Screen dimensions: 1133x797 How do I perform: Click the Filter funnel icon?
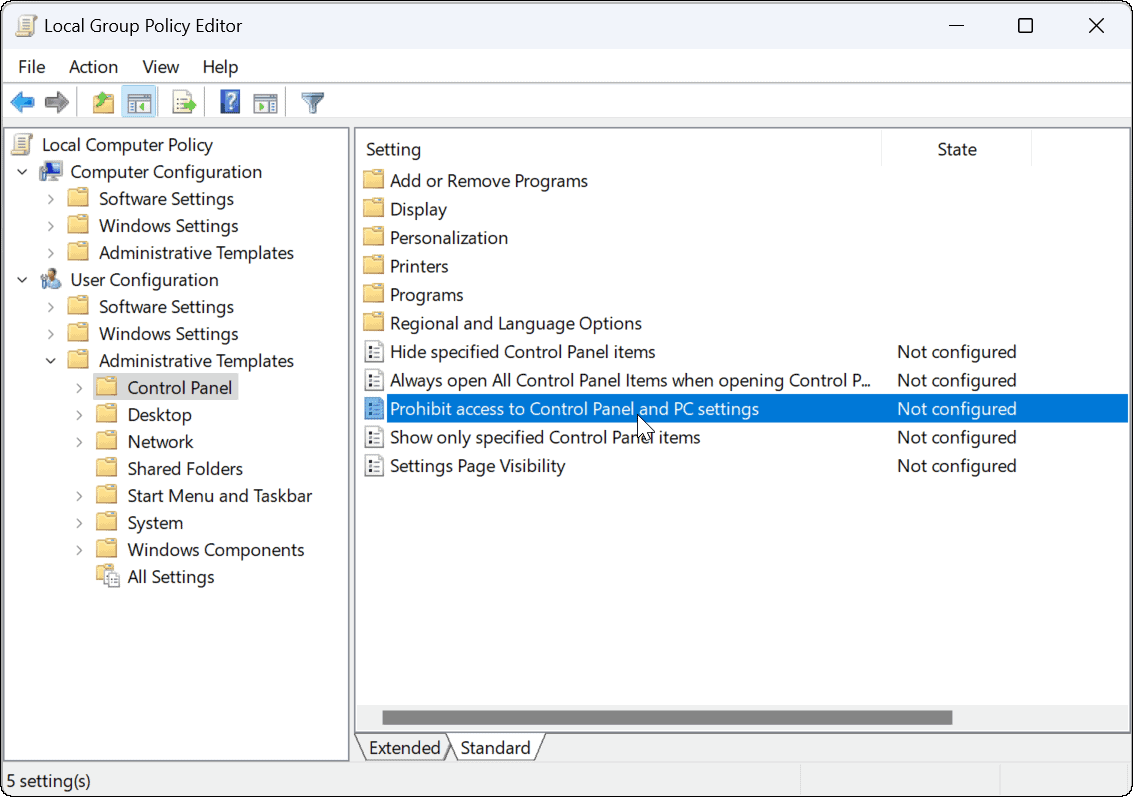pos(313,102)
